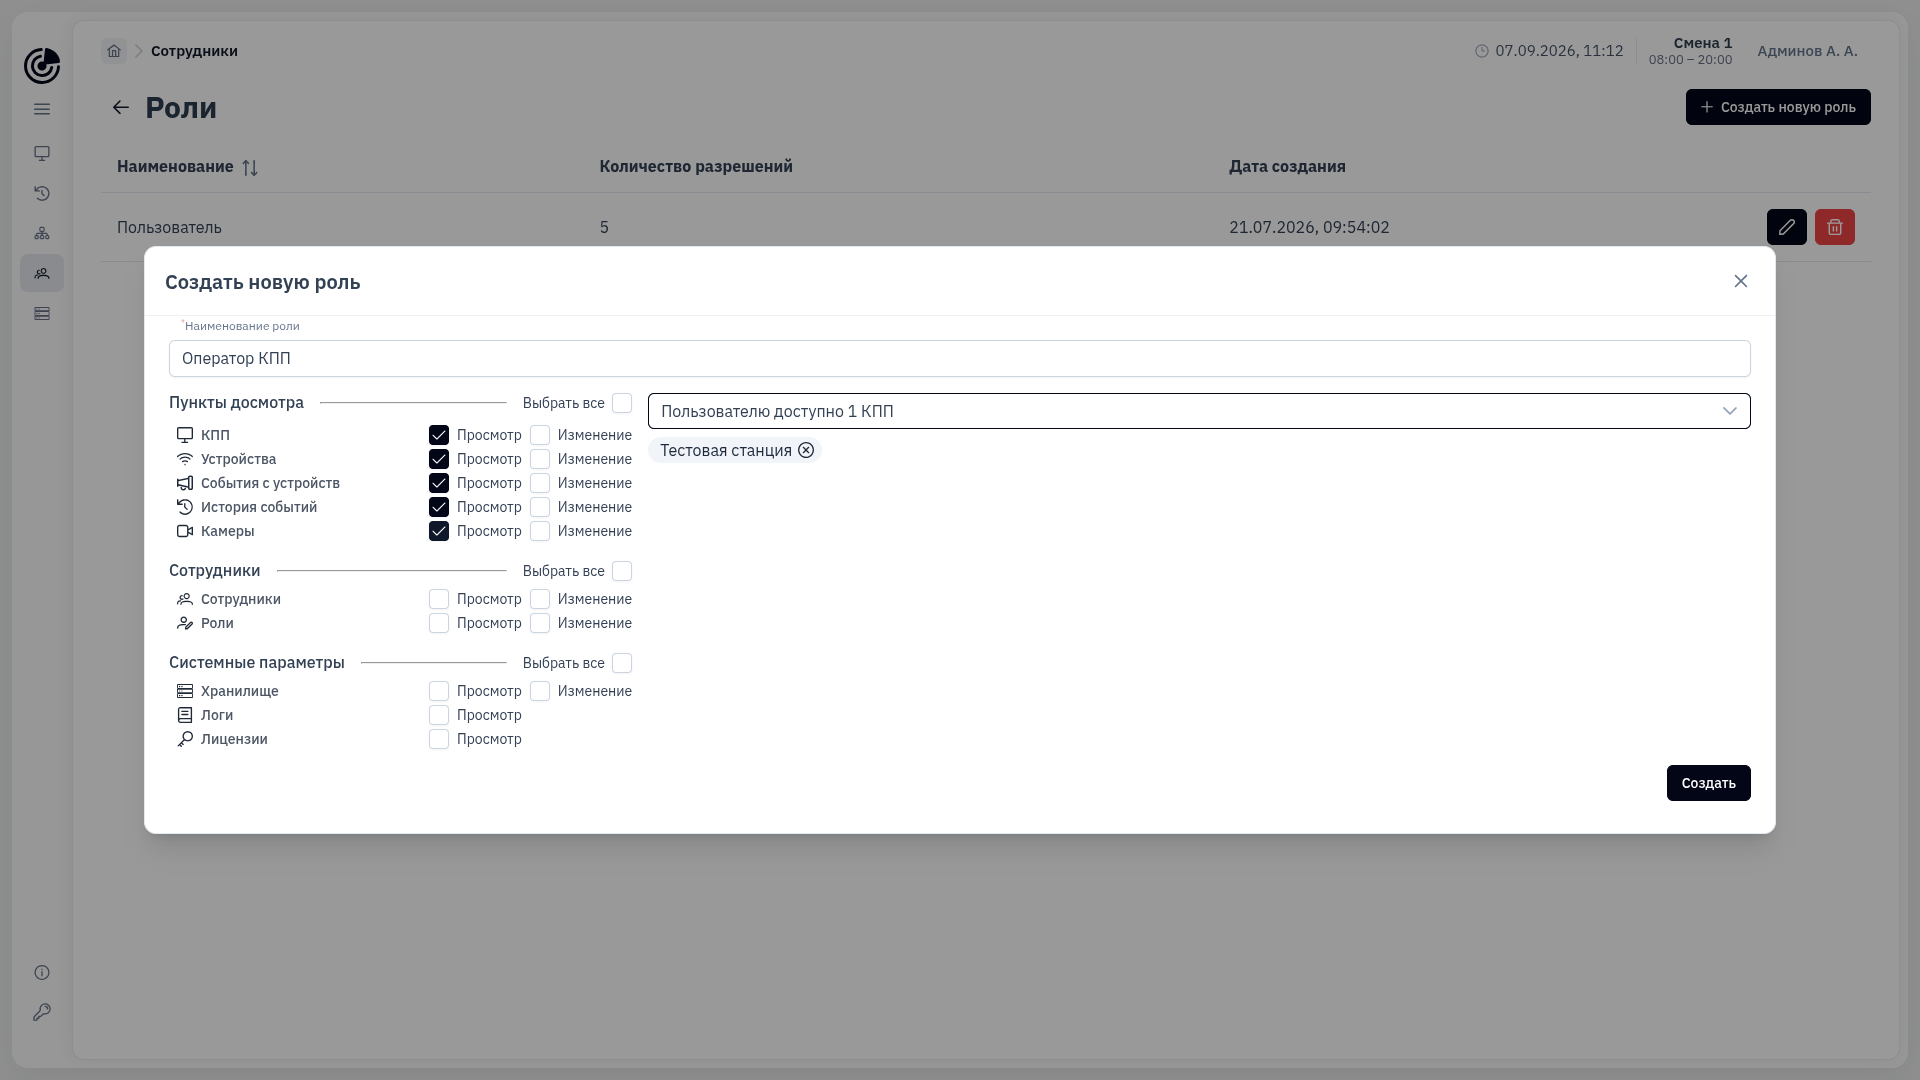Tick Выбрать все for Системные параметры
1920x1080 pixels.
(x=622, y=663)
